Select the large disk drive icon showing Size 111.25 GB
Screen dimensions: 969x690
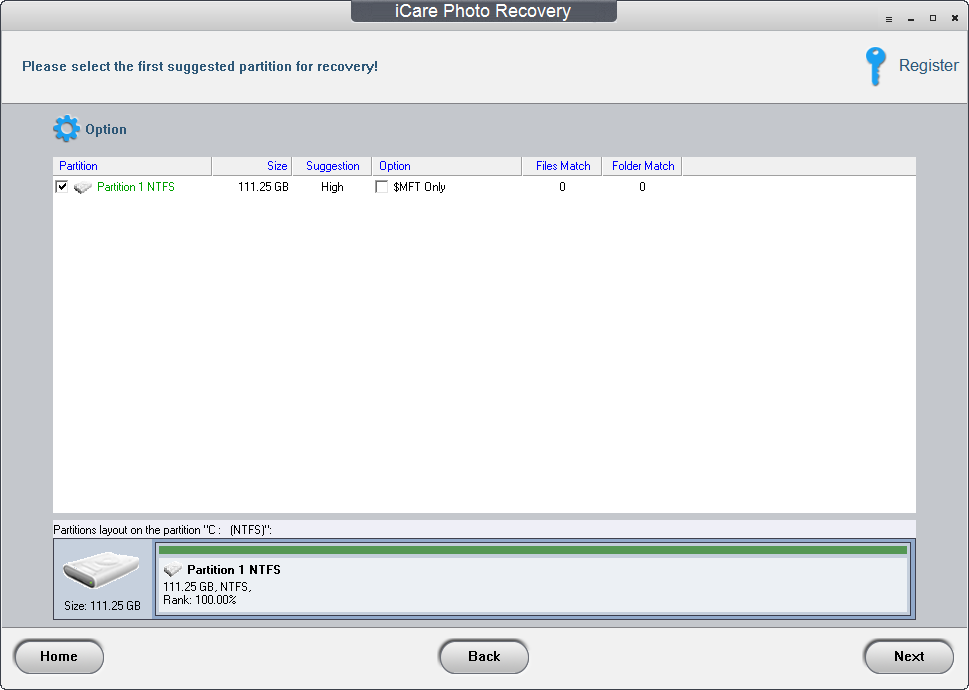point(101,571)
